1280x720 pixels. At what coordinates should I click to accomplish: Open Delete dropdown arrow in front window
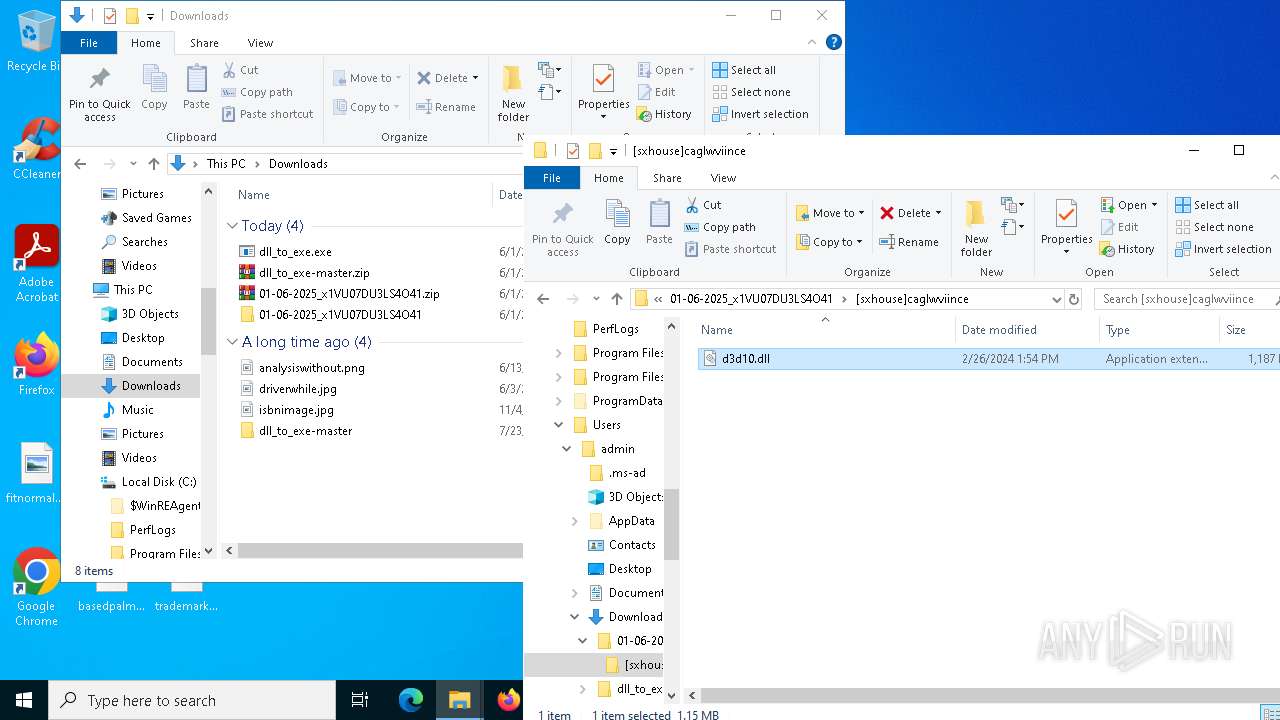[x=938, y=213]
